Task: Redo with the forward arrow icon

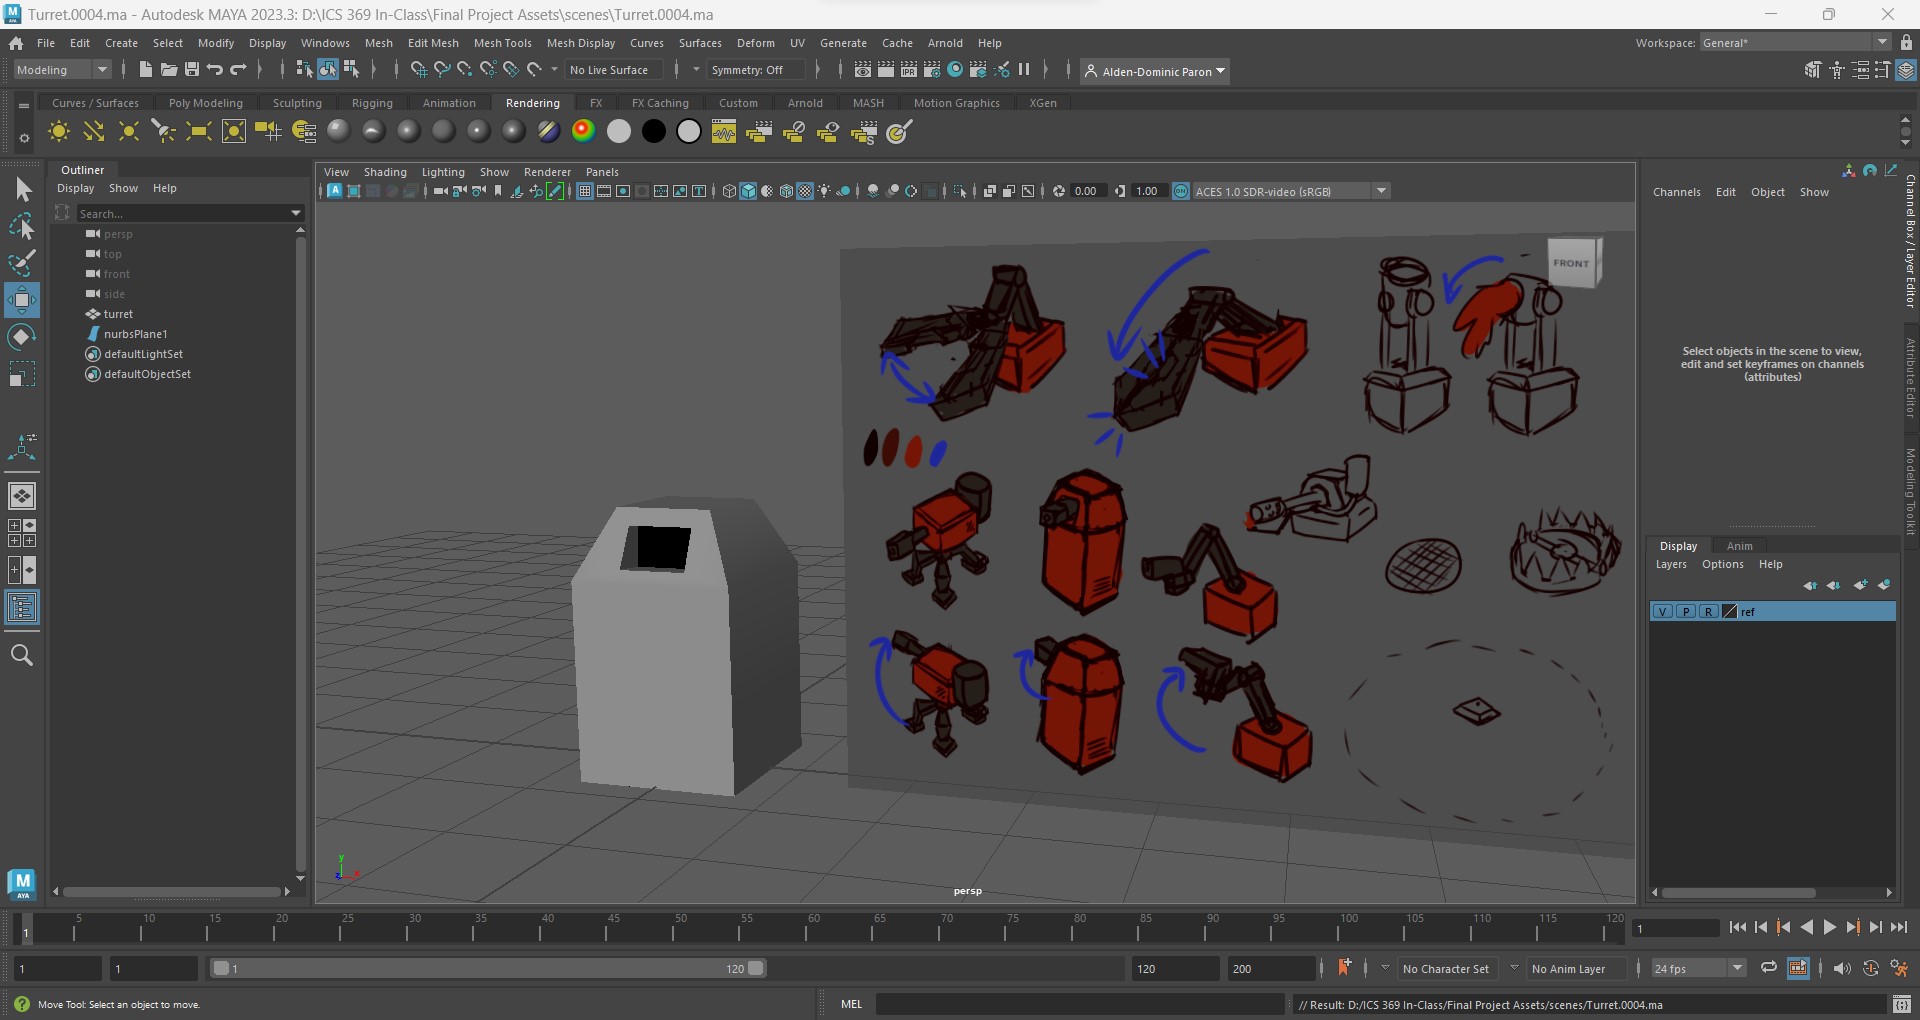Action: point(238,69)
